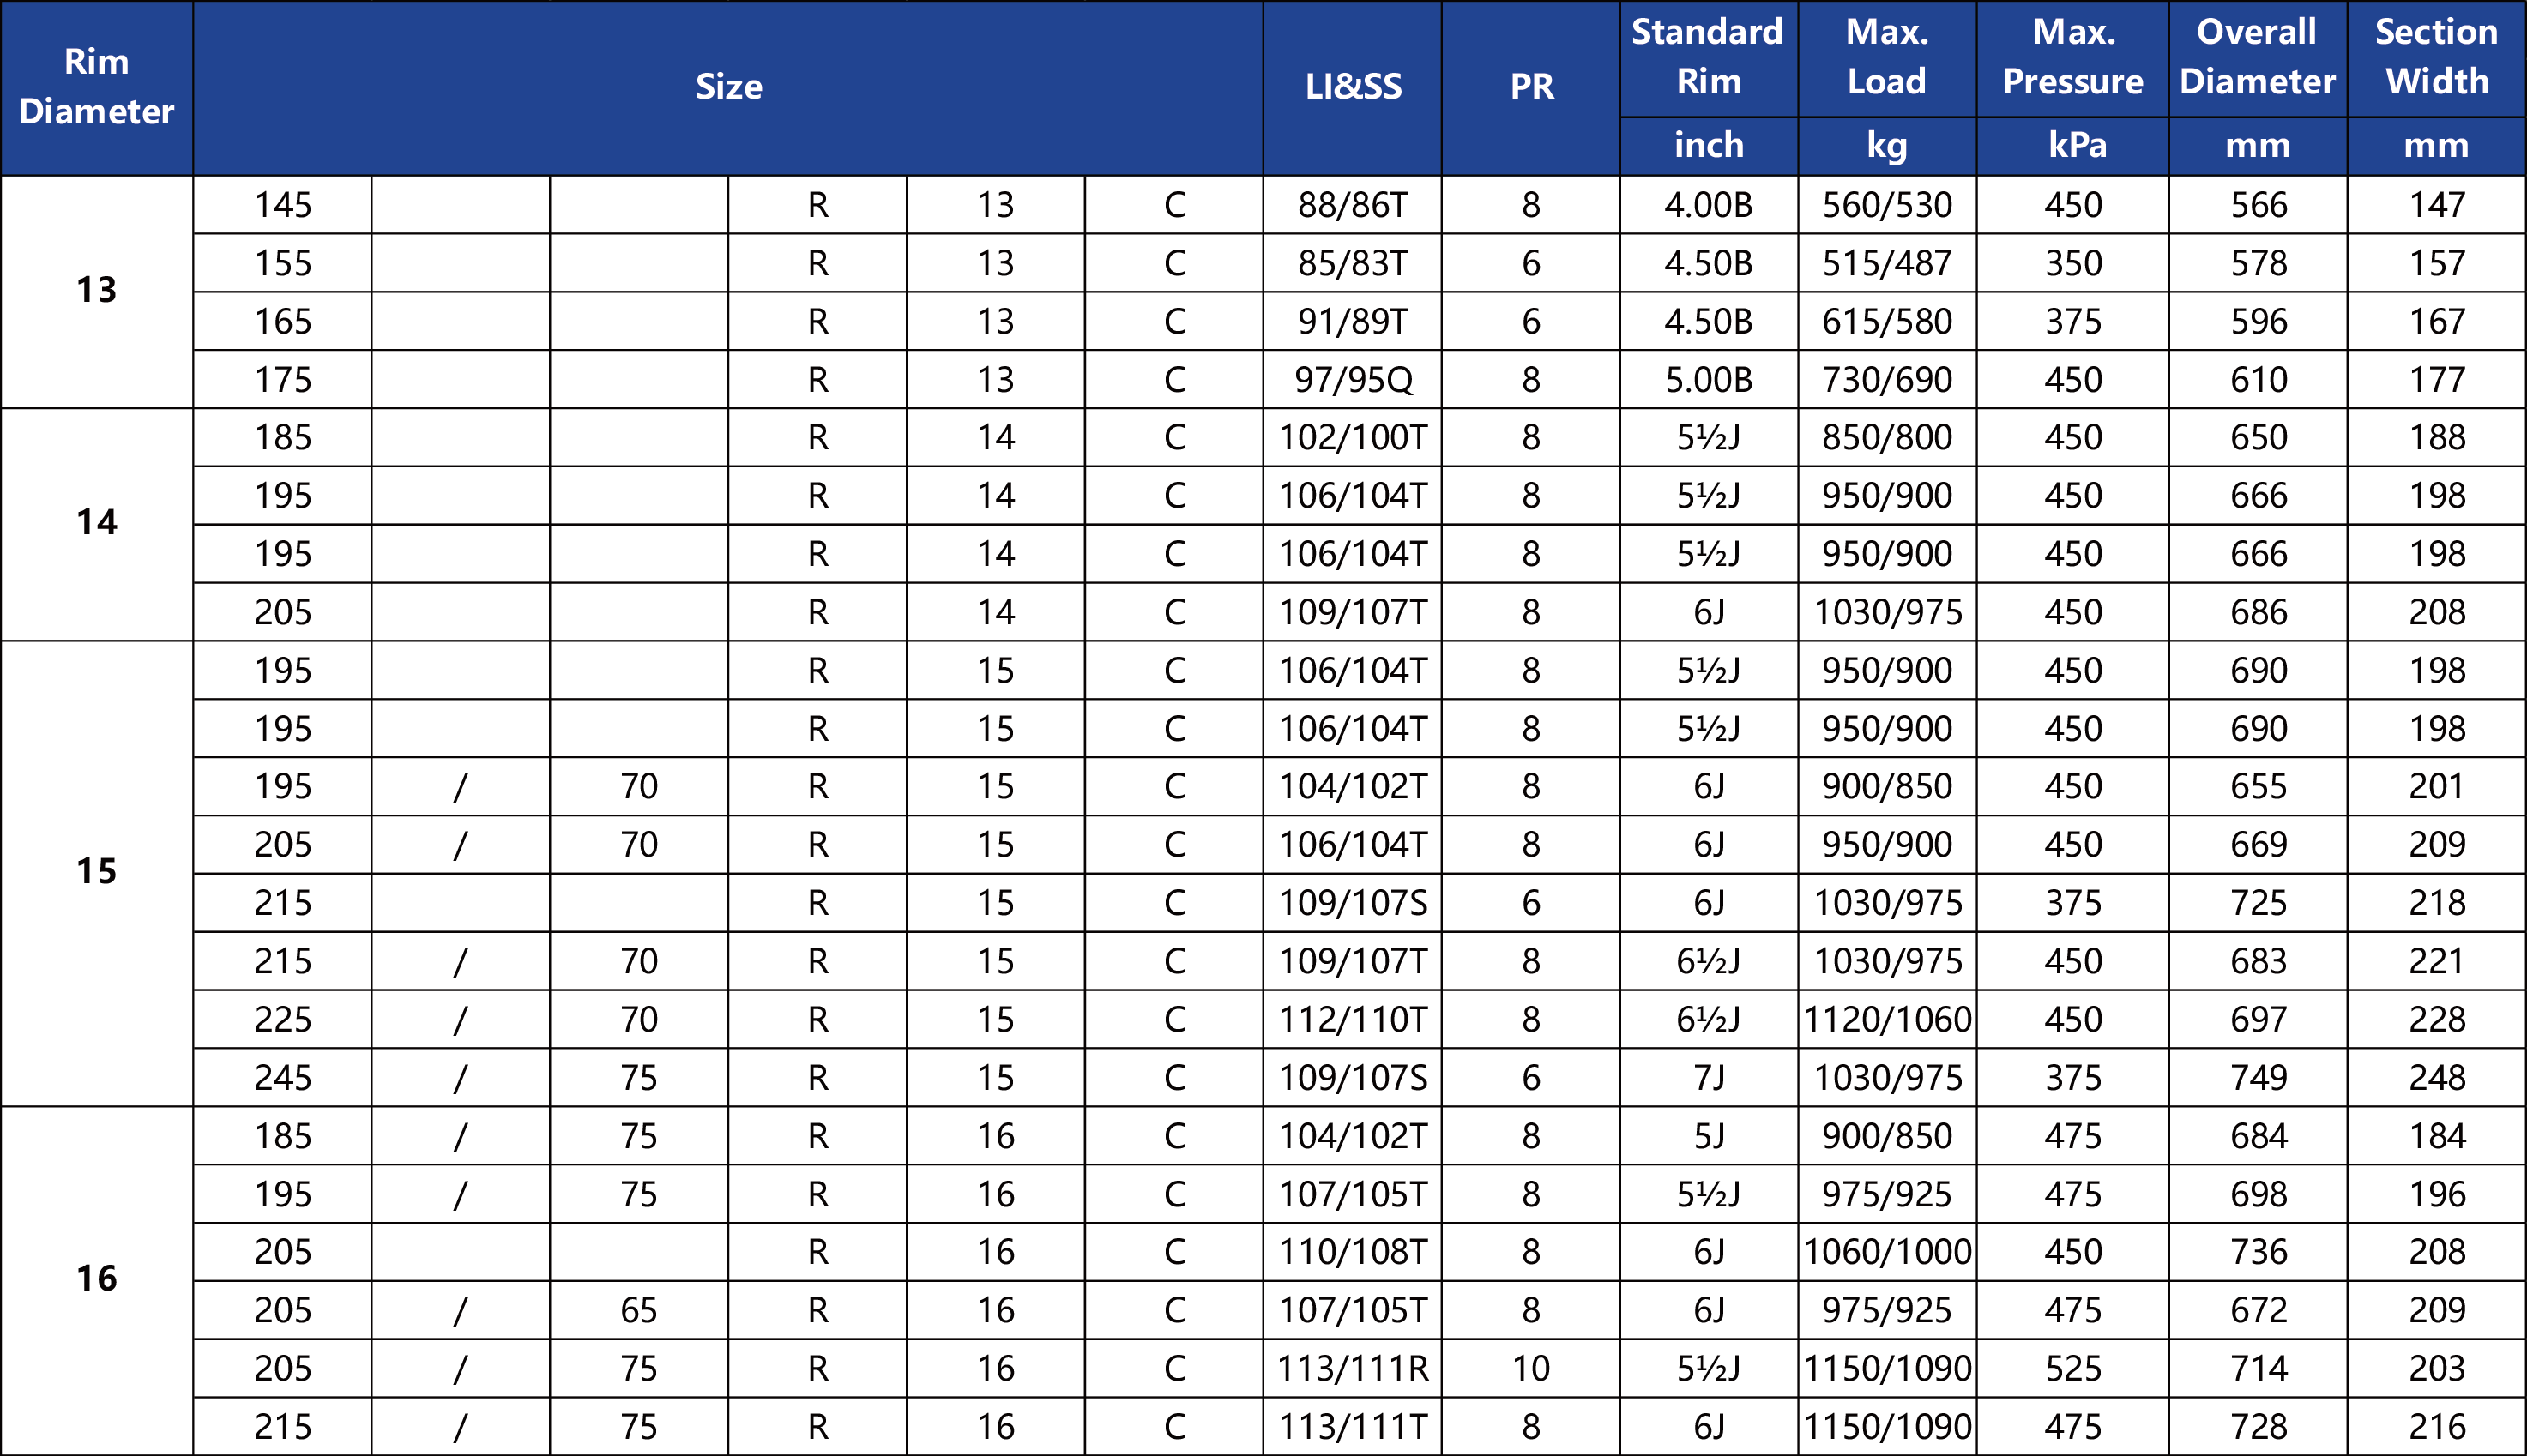Click the '850/800' max load cell
2527x1456 pixels.
tap(1887, 438)
